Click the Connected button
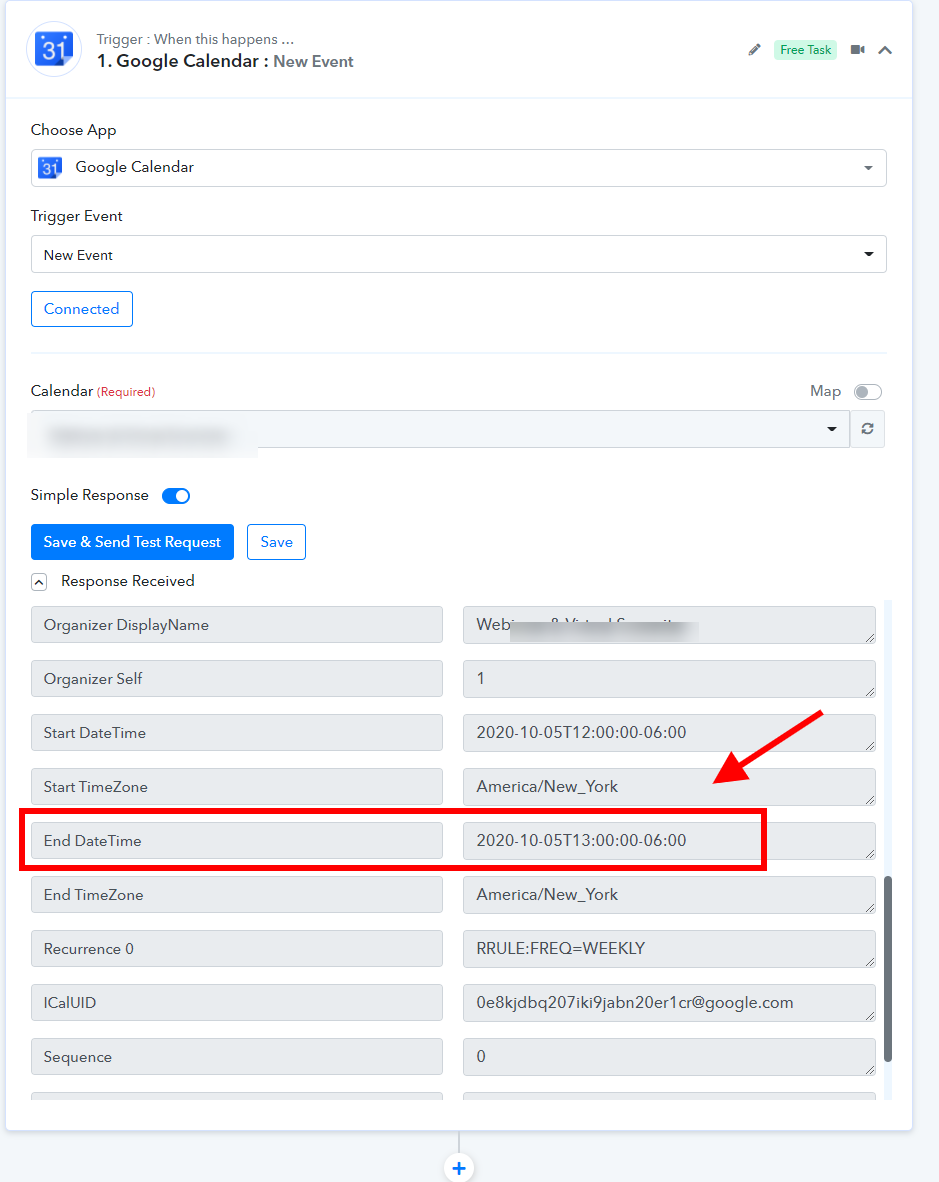 82,309
